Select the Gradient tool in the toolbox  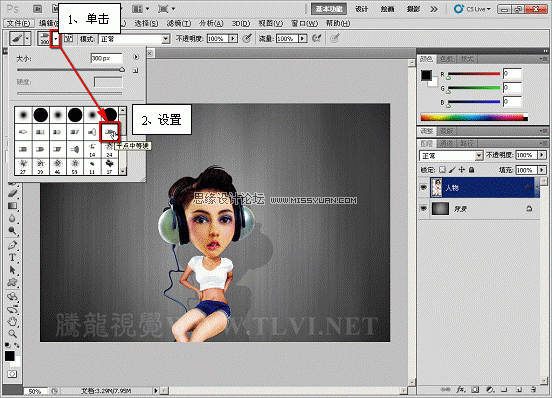coord(12,206)
